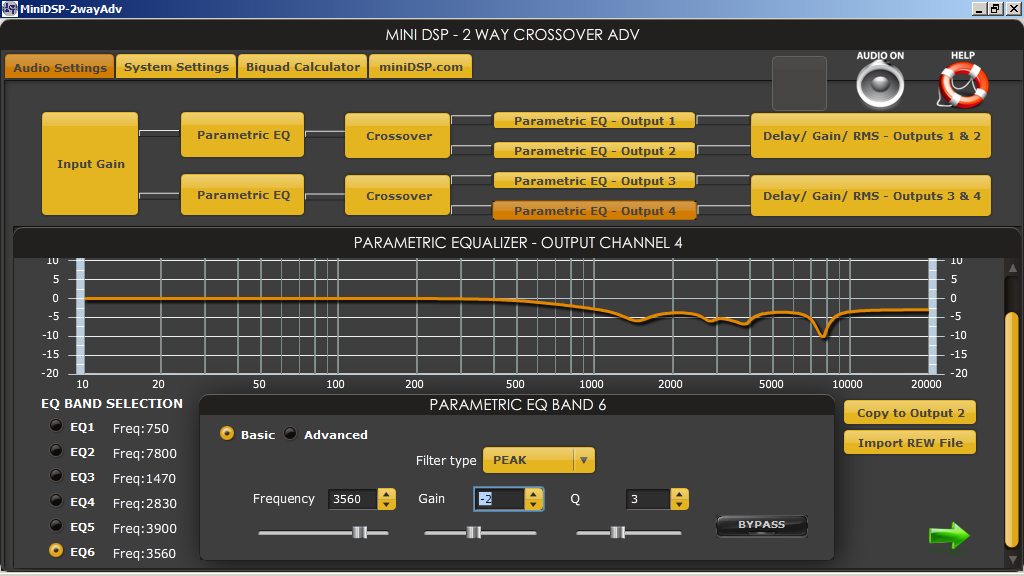
Task: Open Parametric EQ - Output 4
Action: coord(594,211)
